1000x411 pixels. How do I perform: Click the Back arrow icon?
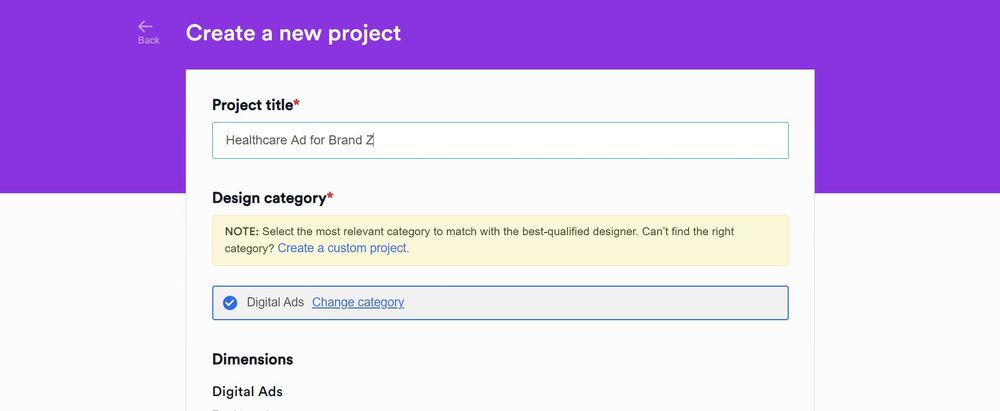pyautogui.click(x=145, y=26)
